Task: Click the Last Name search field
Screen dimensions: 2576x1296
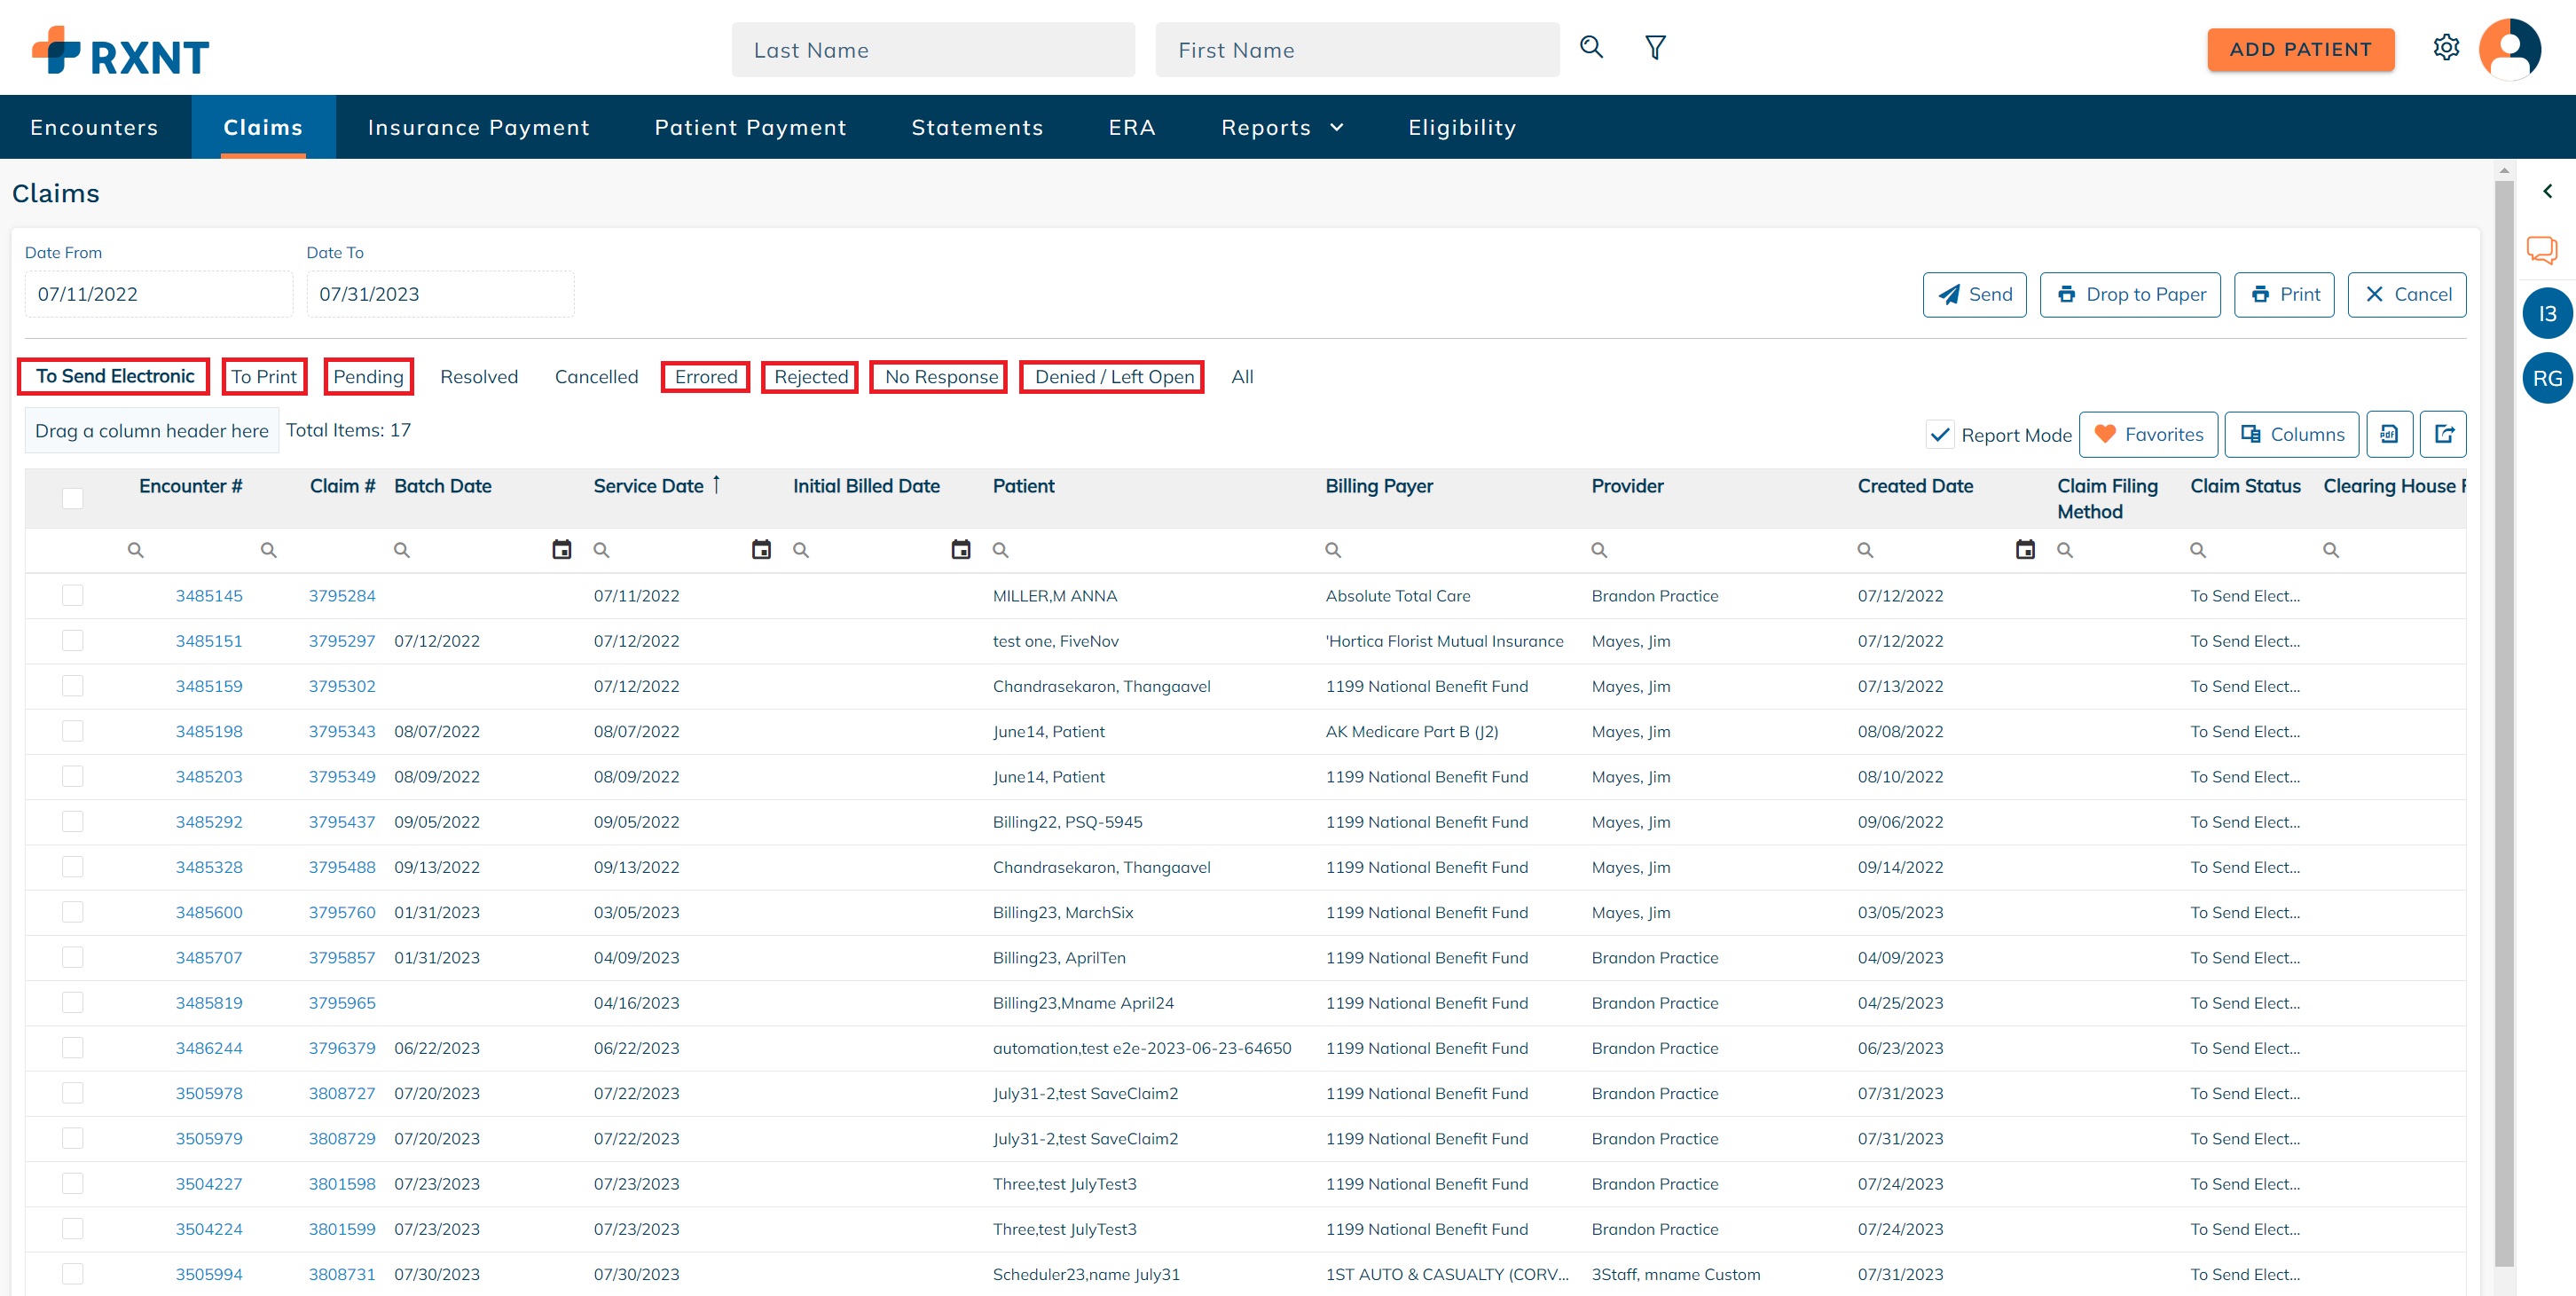Action: coord(933,49)
